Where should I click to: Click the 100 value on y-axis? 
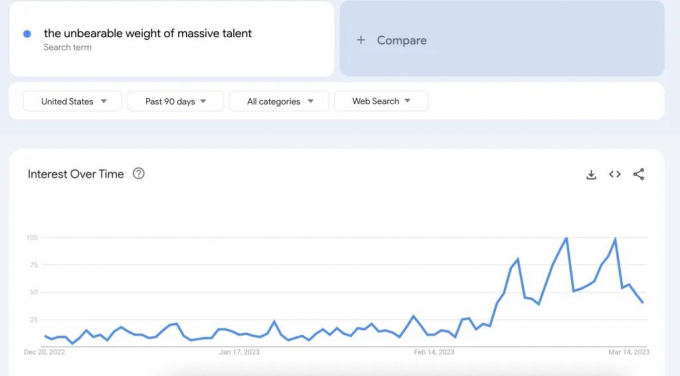pos(32,237)
